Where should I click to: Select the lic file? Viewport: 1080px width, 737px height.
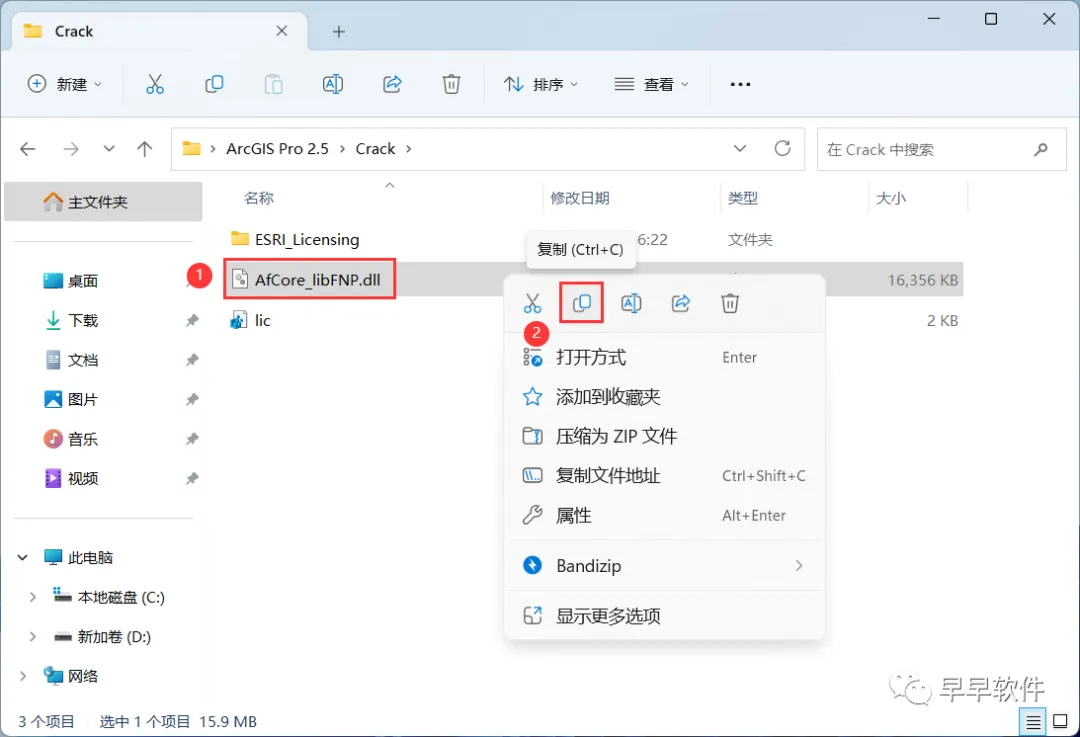click(251, 320)
